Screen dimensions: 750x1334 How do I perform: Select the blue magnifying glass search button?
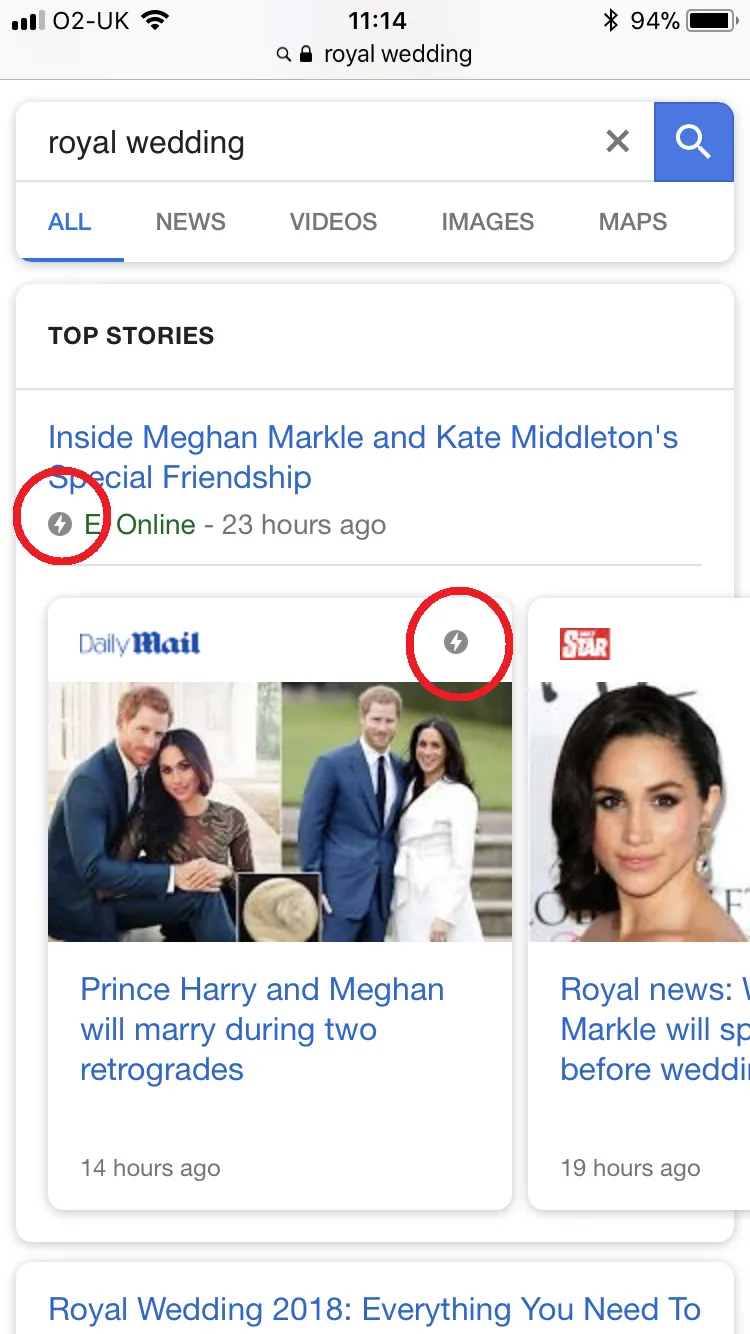click(693, 141)
